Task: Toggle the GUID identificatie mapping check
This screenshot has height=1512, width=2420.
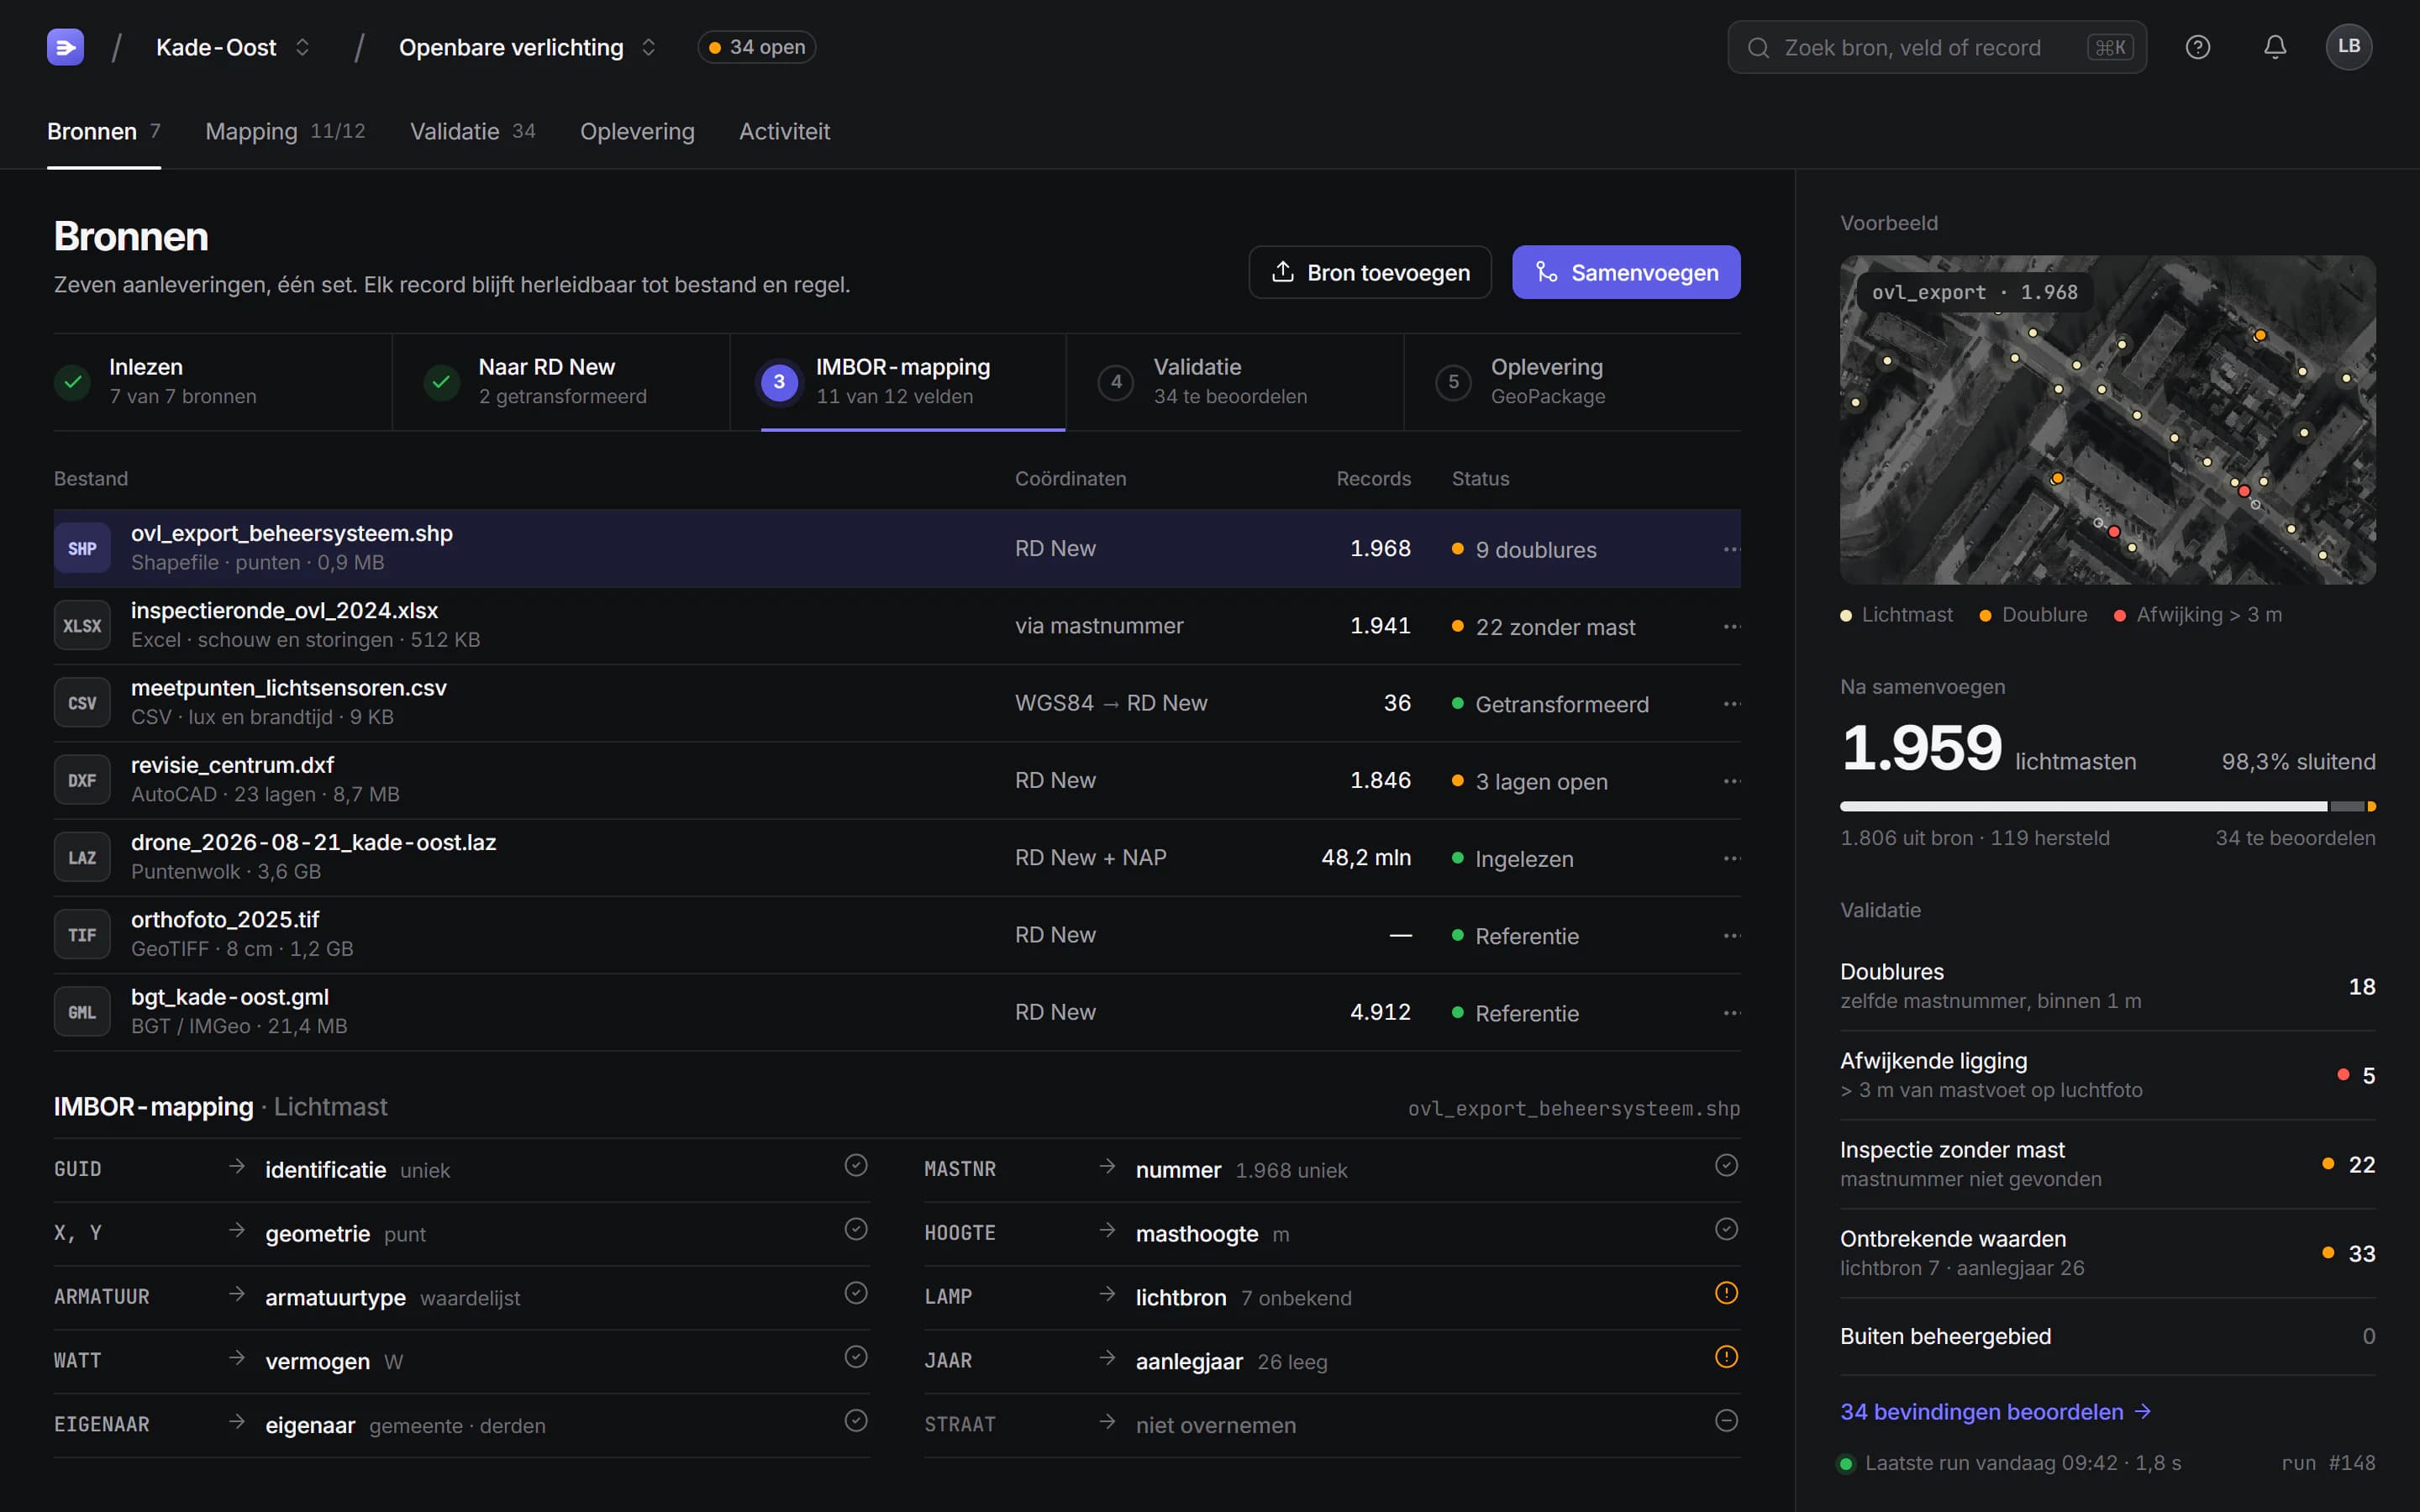Action: pyautogui.click(x=856, y=1165)
